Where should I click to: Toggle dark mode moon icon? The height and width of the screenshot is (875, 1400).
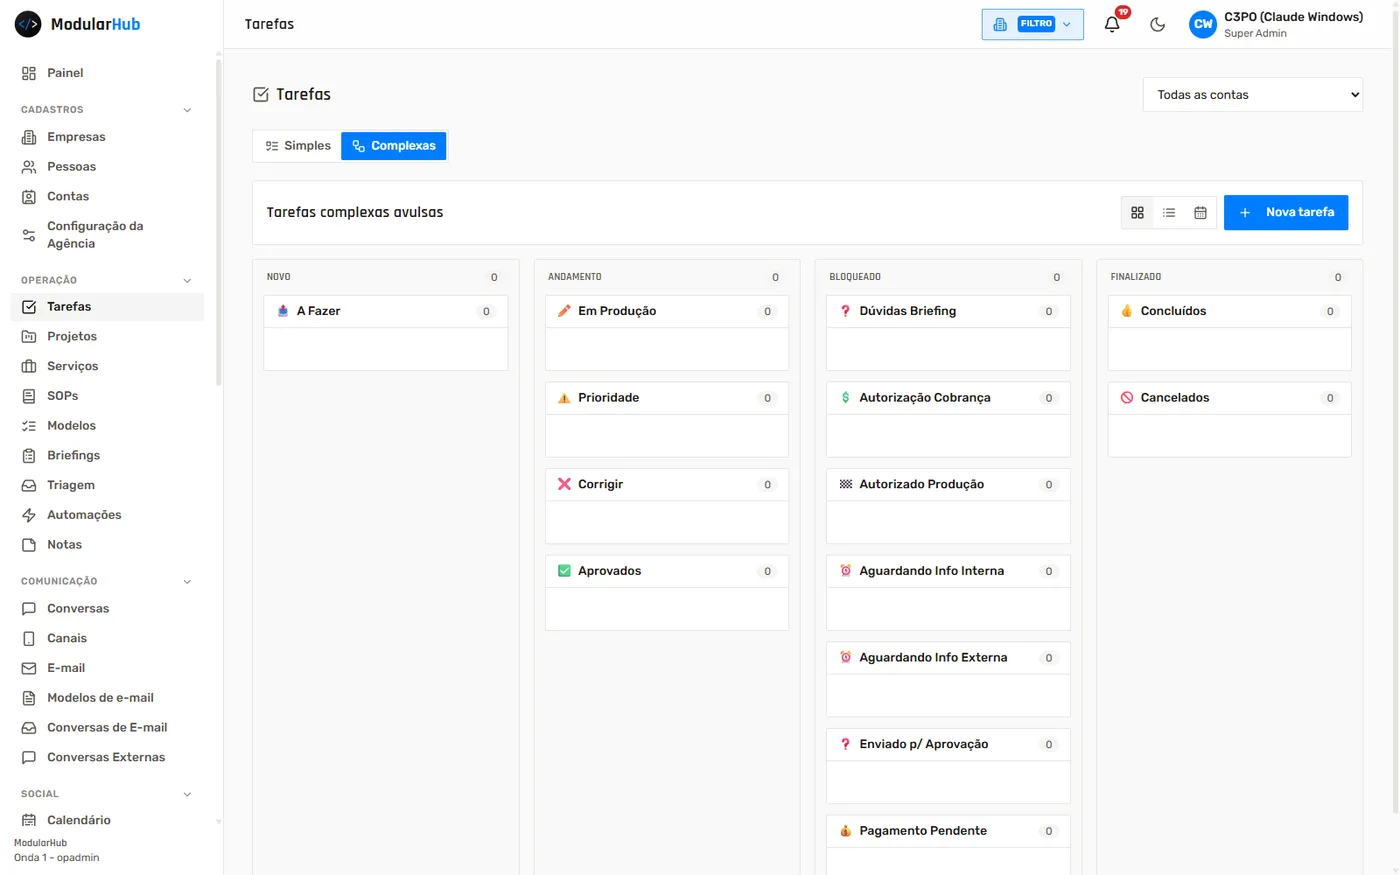coord(1158,24)
